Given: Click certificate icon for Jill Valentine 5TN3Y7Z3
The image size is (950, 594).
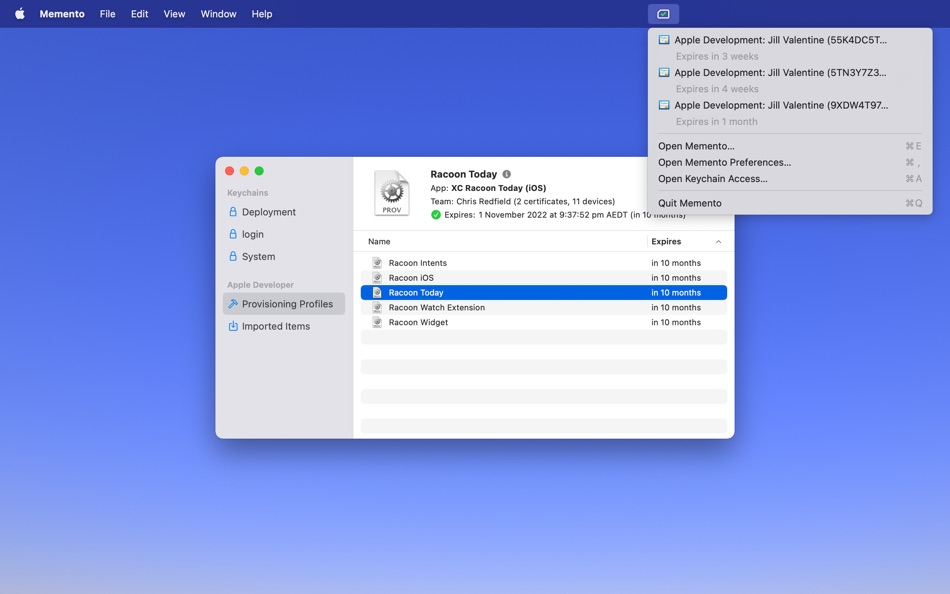Looking at the screenshot, I should point(664,73).
